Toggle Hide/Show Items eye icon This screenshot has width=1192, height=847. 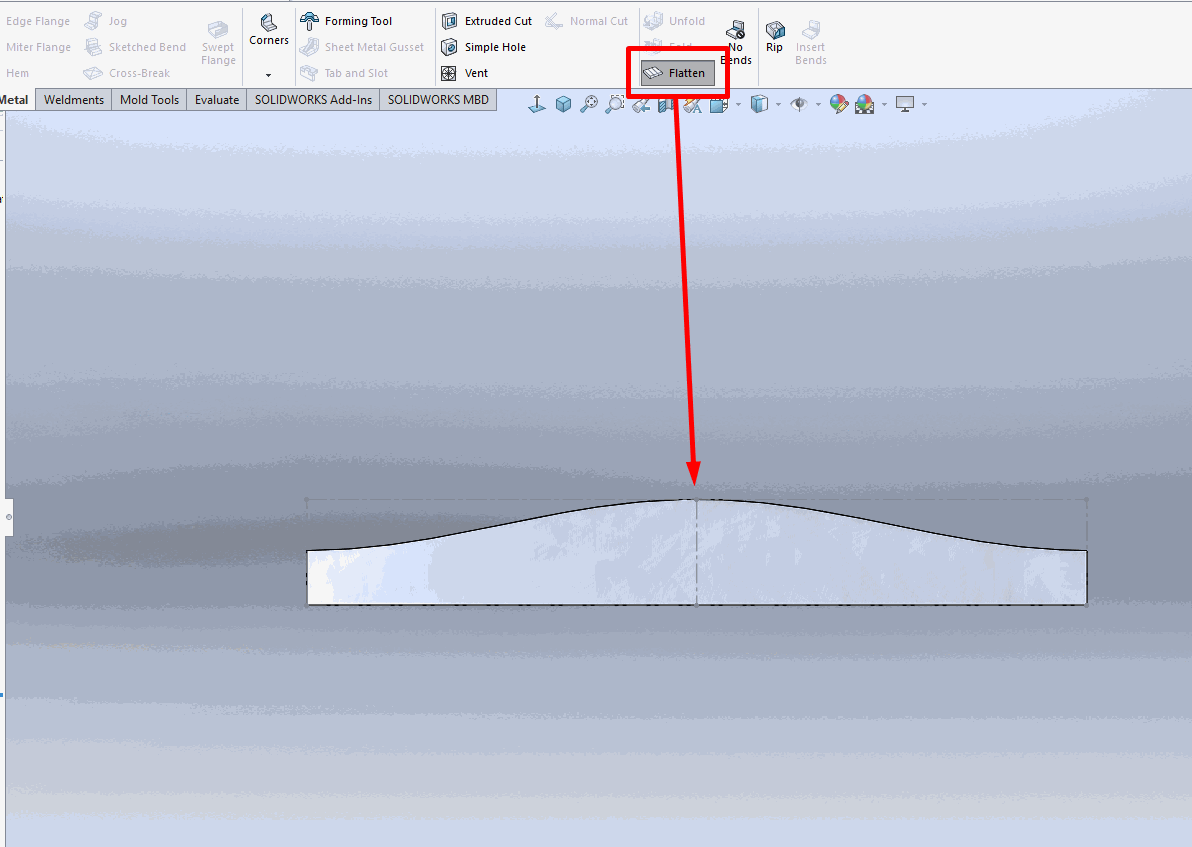pyautogui.click(x=798, y=104)
